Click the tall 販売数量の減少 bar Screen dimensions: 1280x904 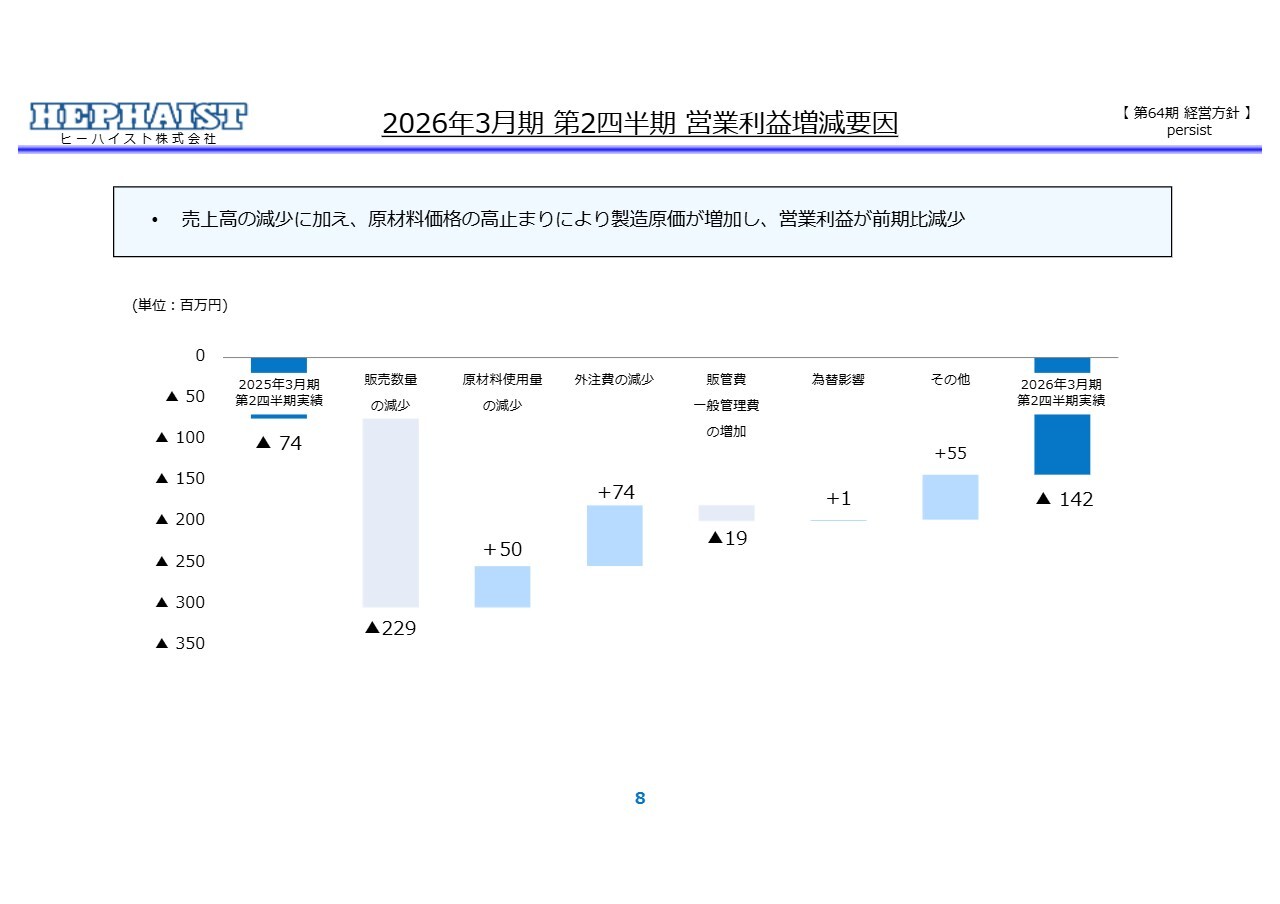(390, 512)
